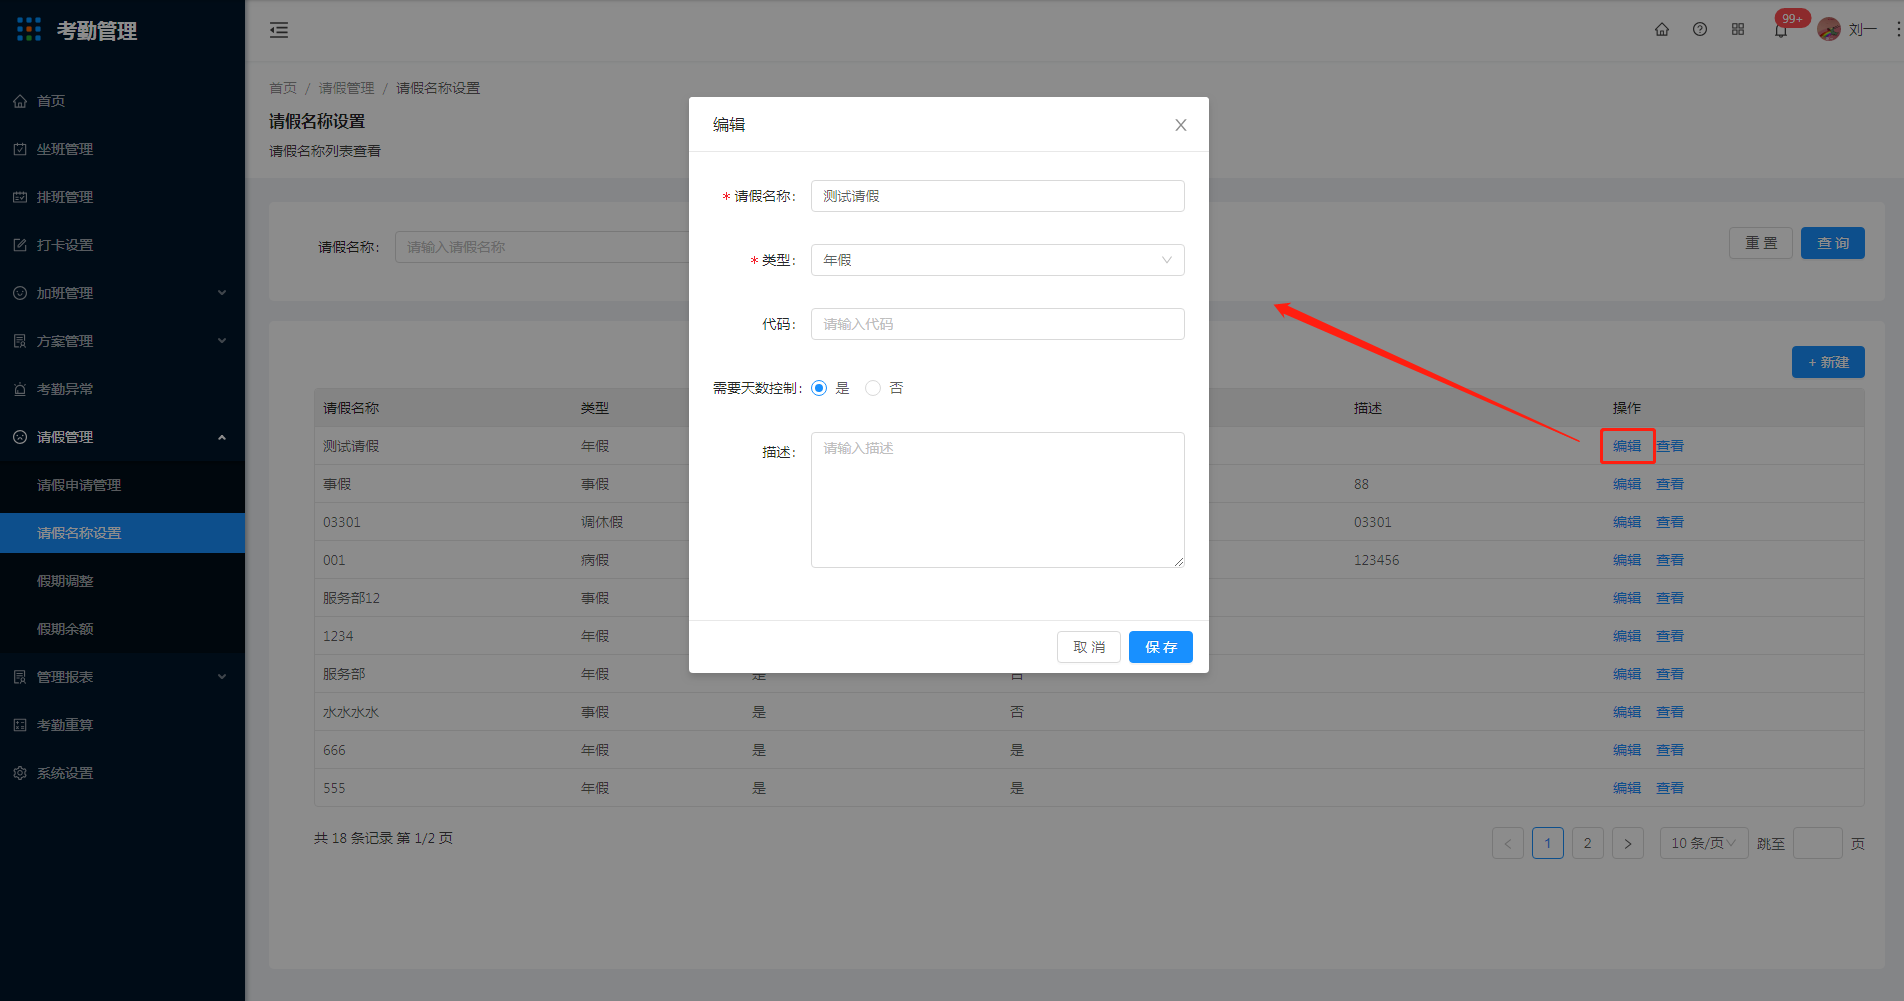Click the 考勤重算 sidebar icon
Screen dimensions: 1904x1001
pos(20,725)
